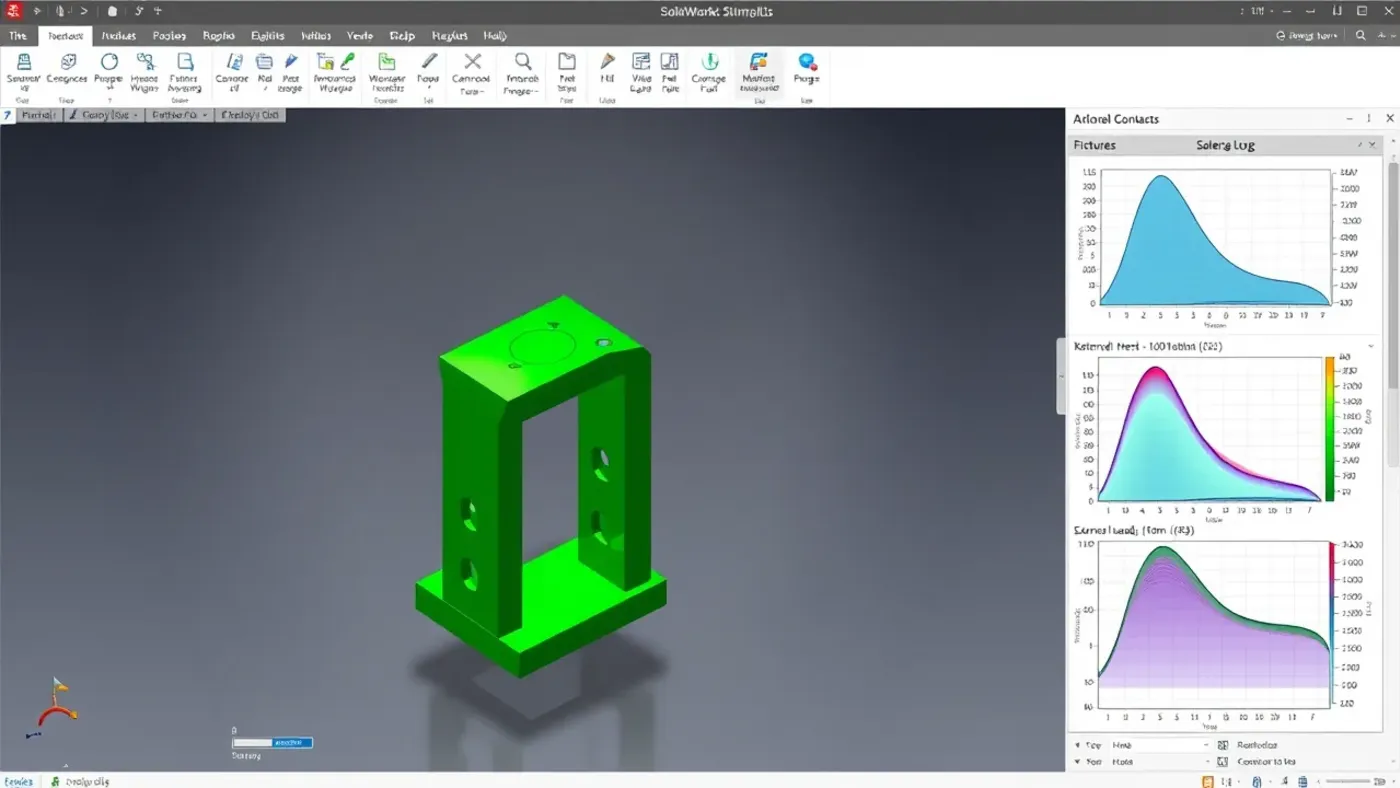
Task: Open the third dropdown tab above the viewport
Action: click(x=180, y=115)
